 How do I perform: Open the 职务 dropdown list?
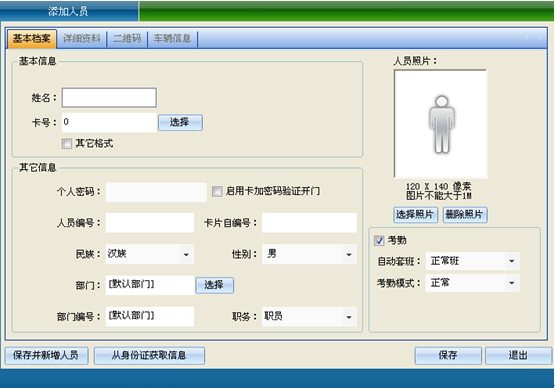(349, 317)
